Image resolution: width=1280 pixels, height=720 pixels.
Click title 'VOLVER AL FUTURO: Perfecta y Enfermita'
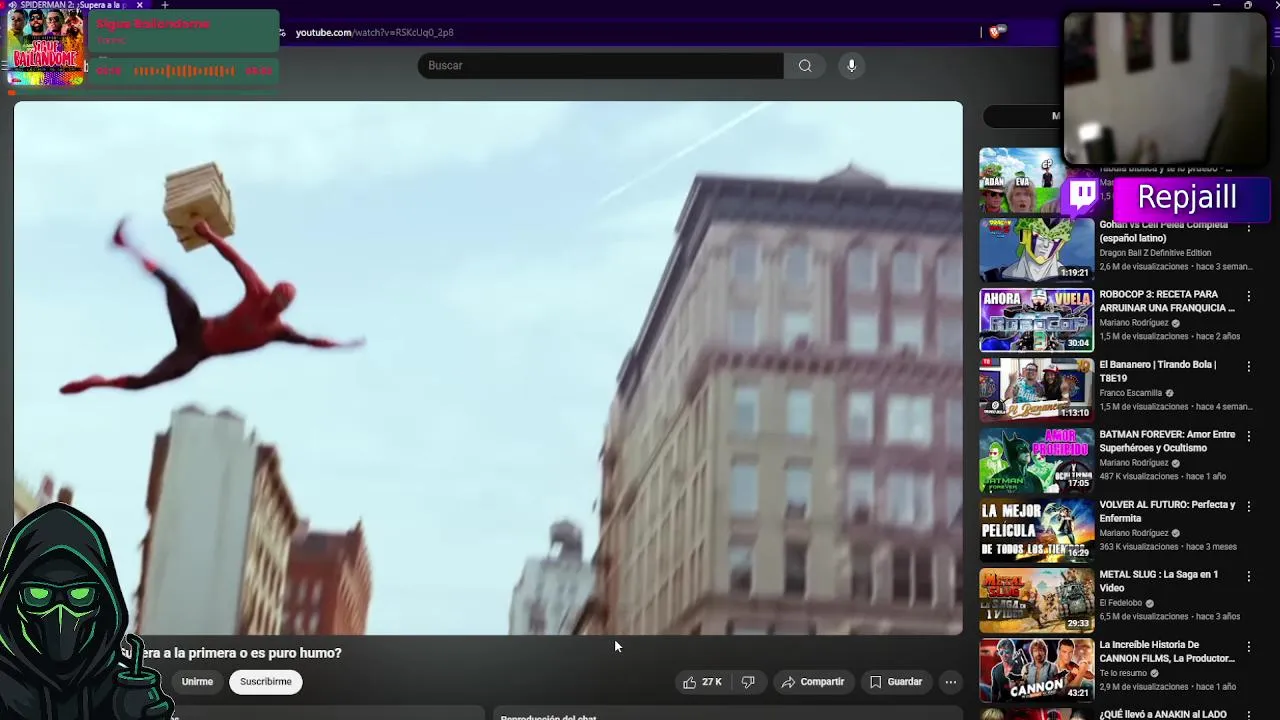pos(1167,511)
